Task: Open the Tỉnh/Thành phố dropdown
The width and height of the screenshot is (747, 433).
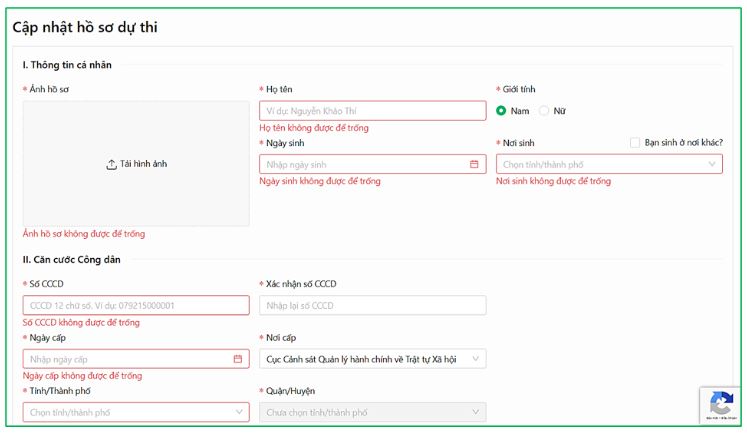Action: tap(136, 413)
